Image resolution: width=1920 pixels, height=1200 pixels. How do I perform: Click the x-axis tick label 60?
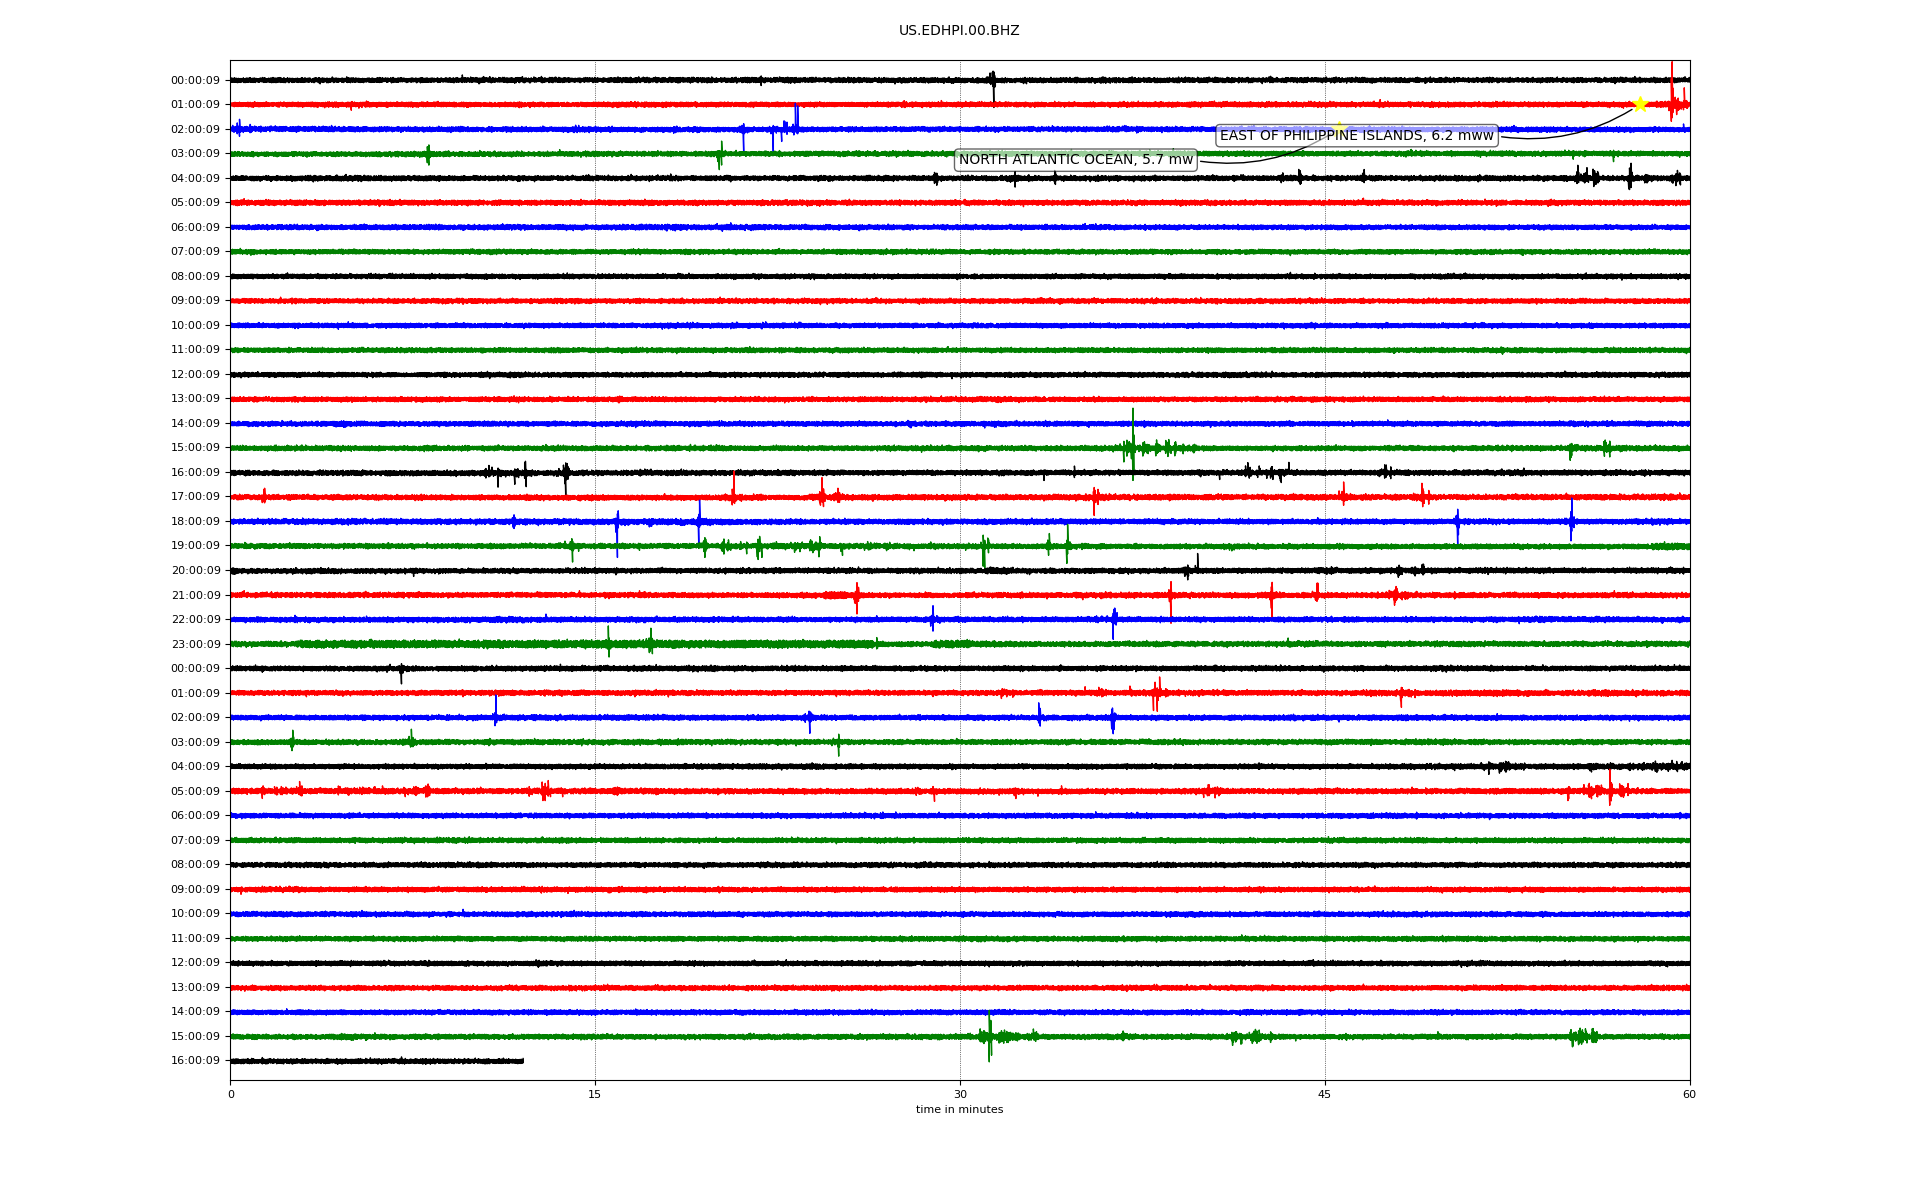[1689, 1095]
